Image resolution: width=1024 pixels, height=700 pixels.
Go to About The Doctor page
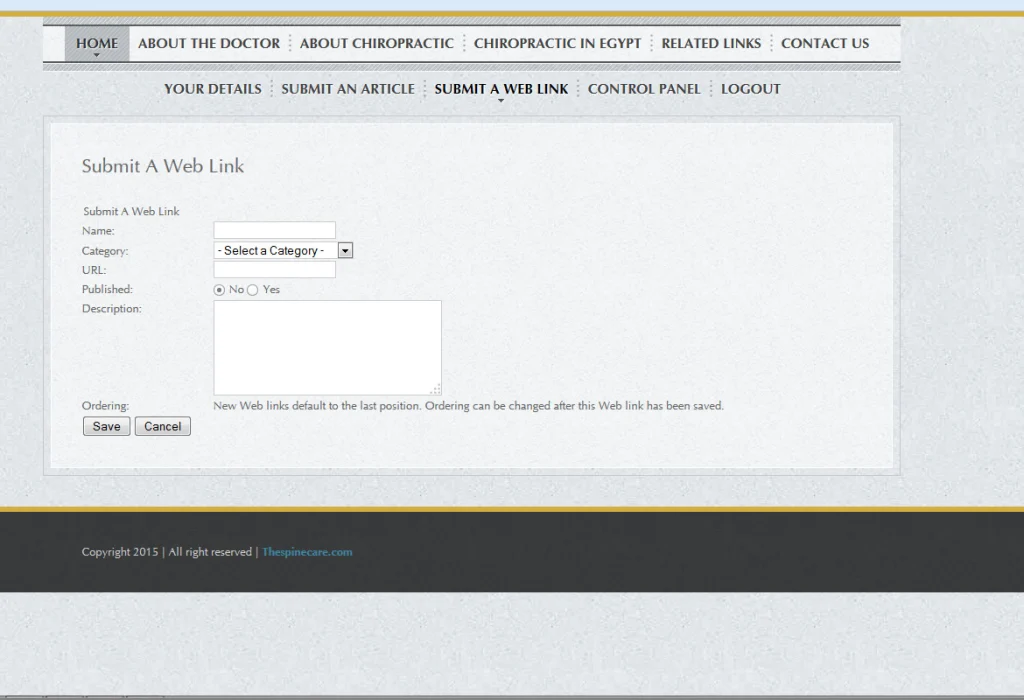tap(209, 44)
